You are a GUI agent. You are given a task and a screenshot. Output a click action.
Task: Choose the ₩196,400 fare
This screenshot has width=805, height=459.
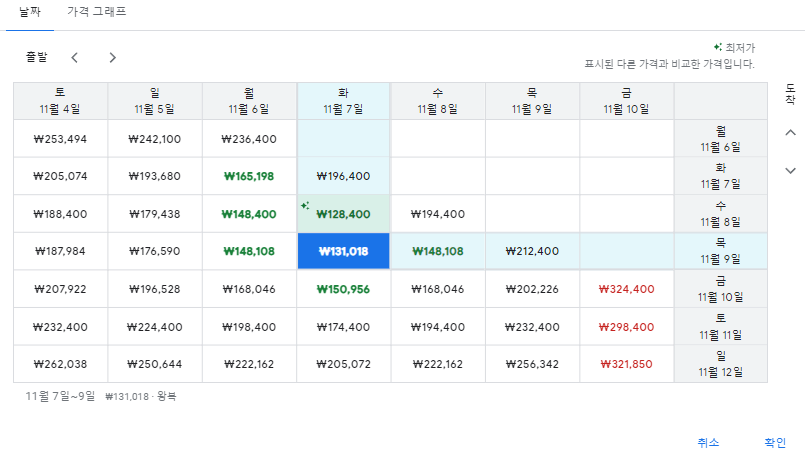tap(343, 176)
